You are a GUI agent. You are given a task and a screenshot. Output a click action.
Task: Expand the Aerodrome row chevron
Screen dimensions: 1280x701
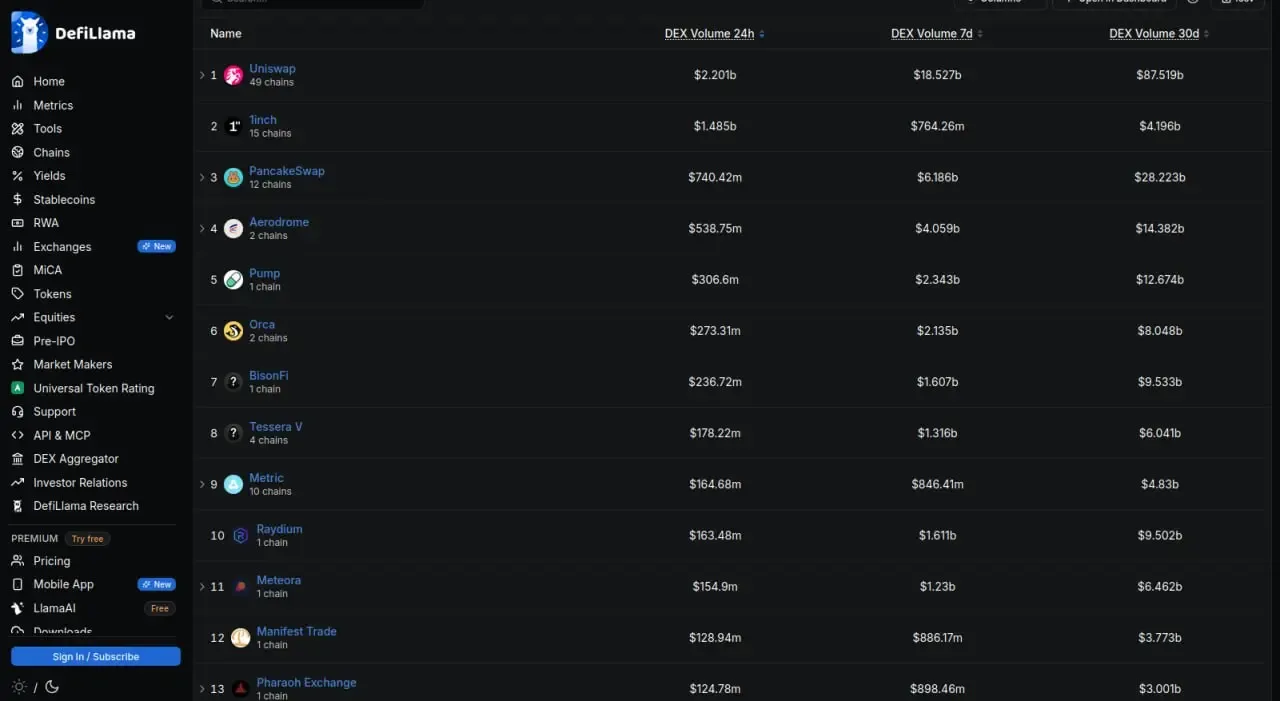point(202,229)
